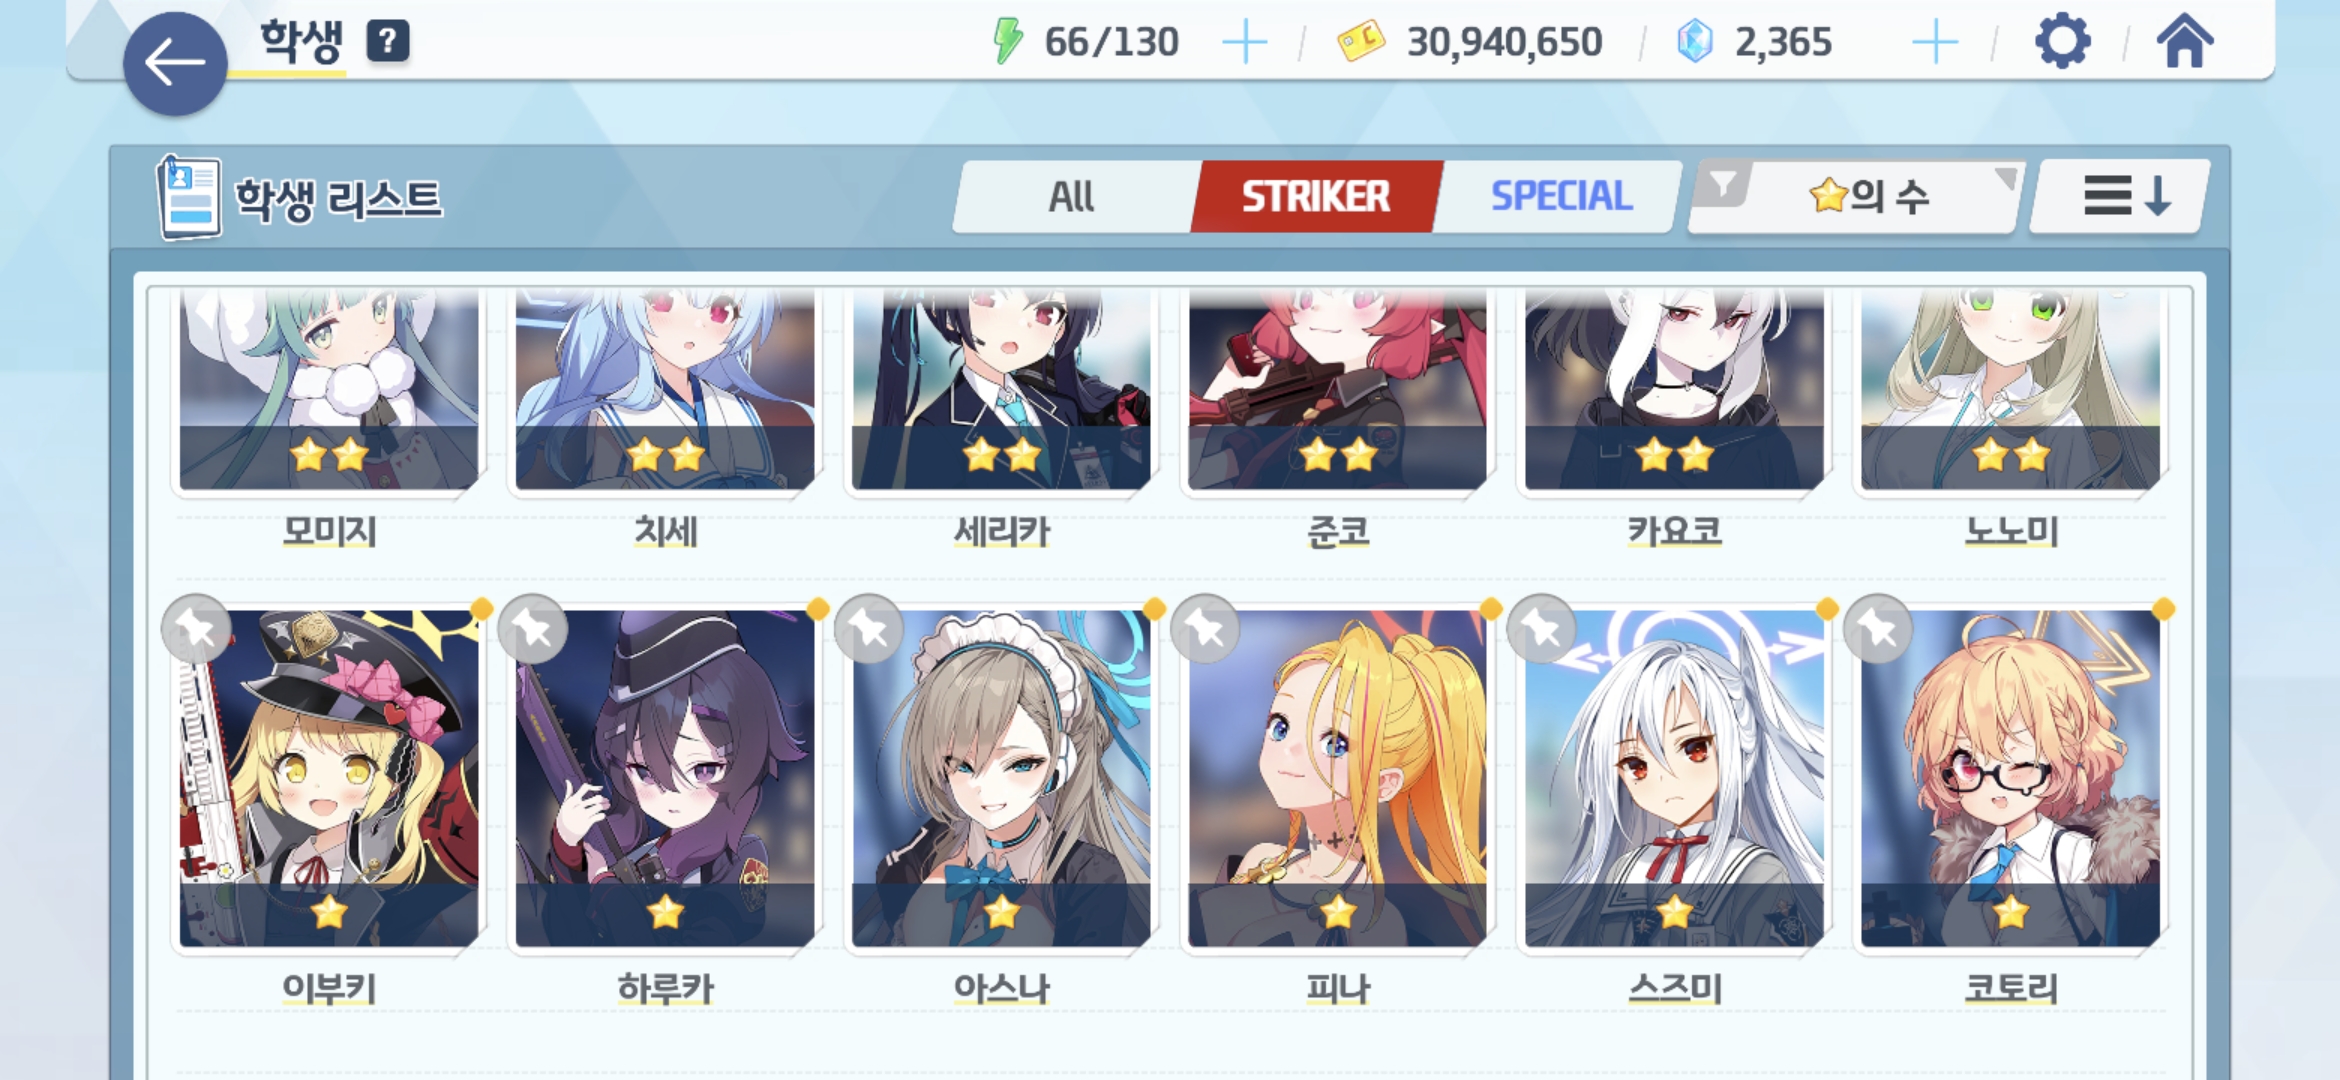Select the STRIKER tab
Image resolution: width=2340 pixels, height=1080 pixels.
click(x=1316, y=197)
